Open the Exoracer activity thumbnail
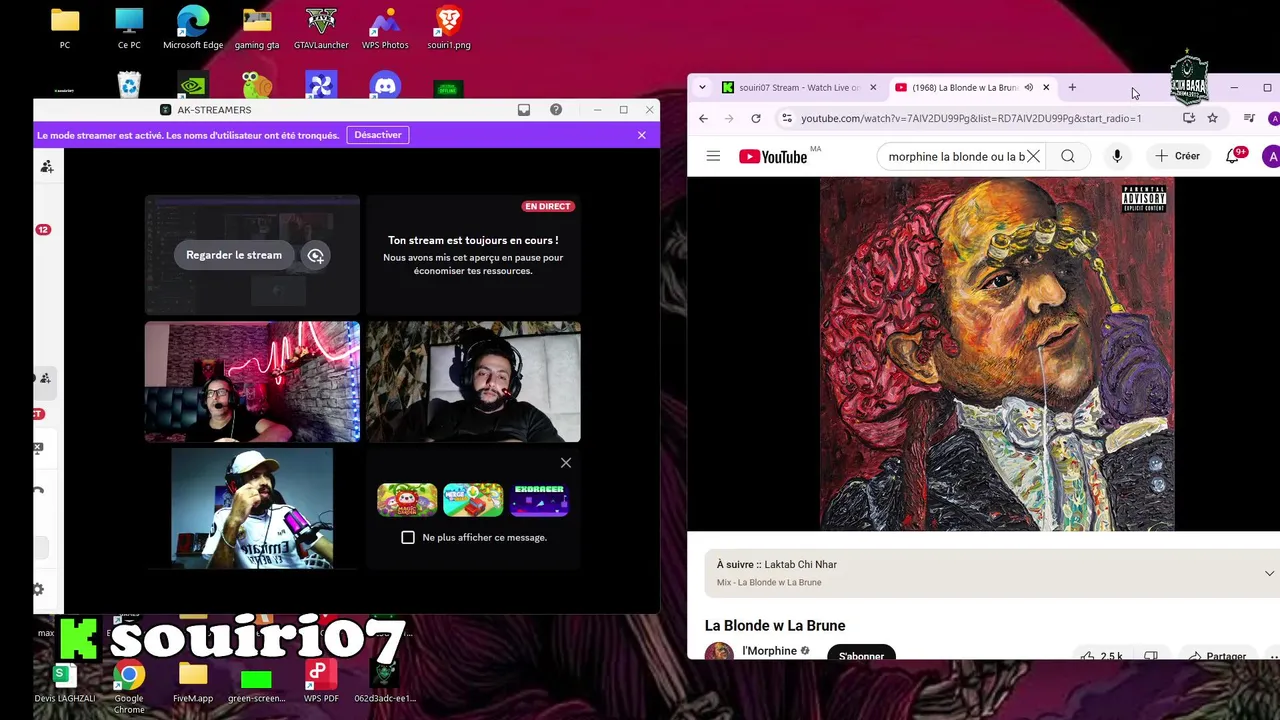Viewport: 1280px width, 720px height. 539,500
